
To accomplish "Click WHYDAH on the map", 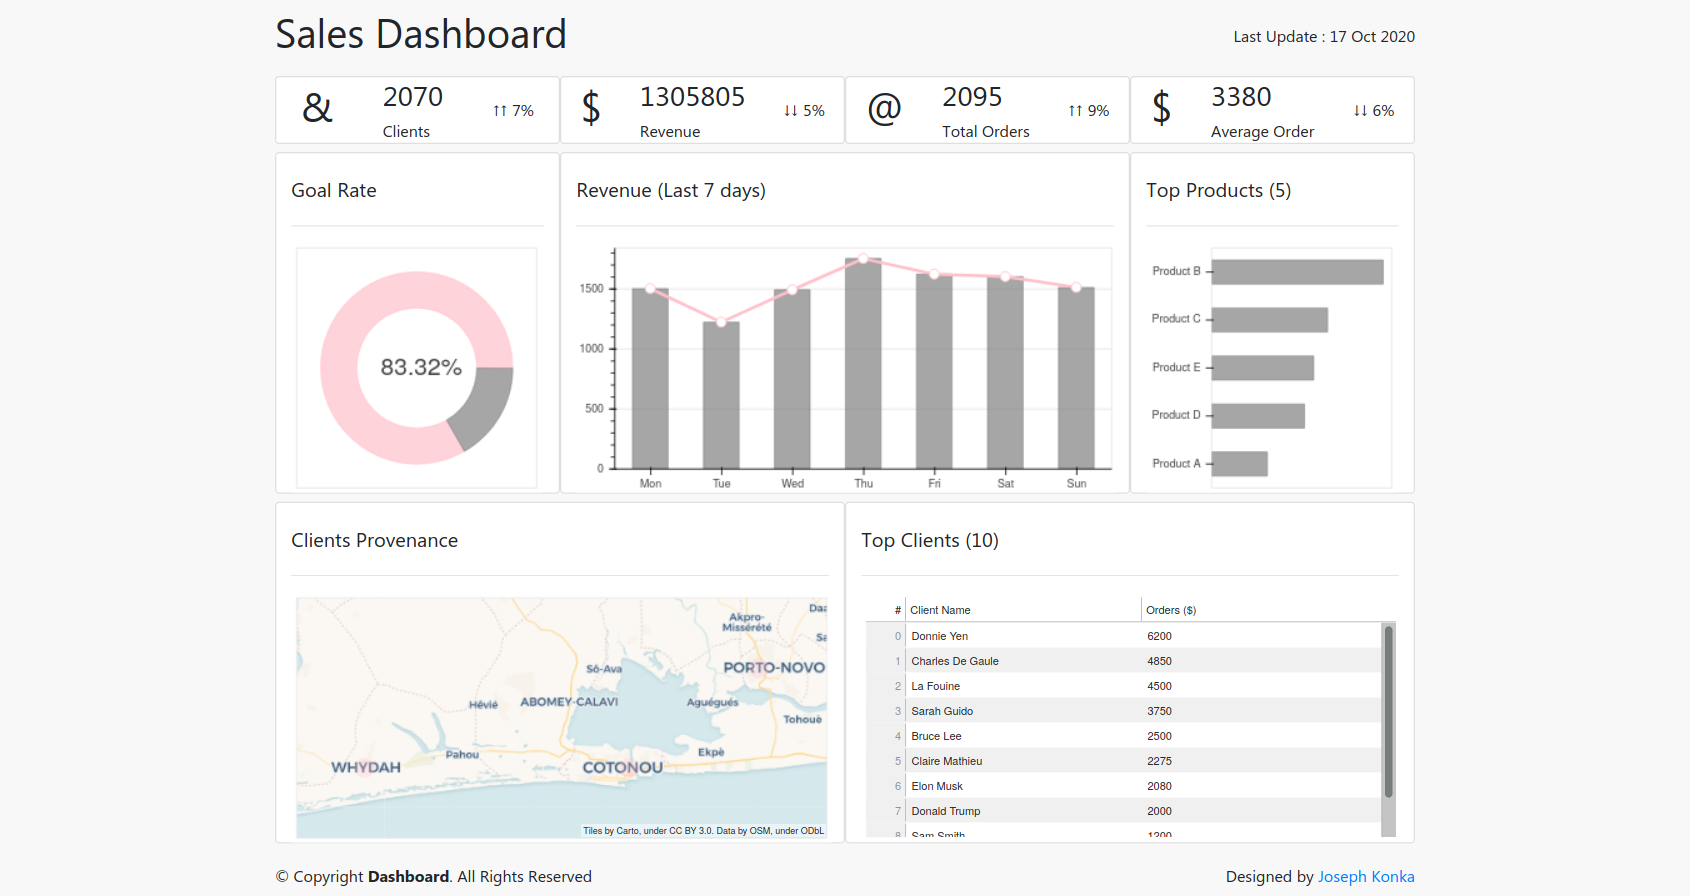I will [x=366, y=768].
